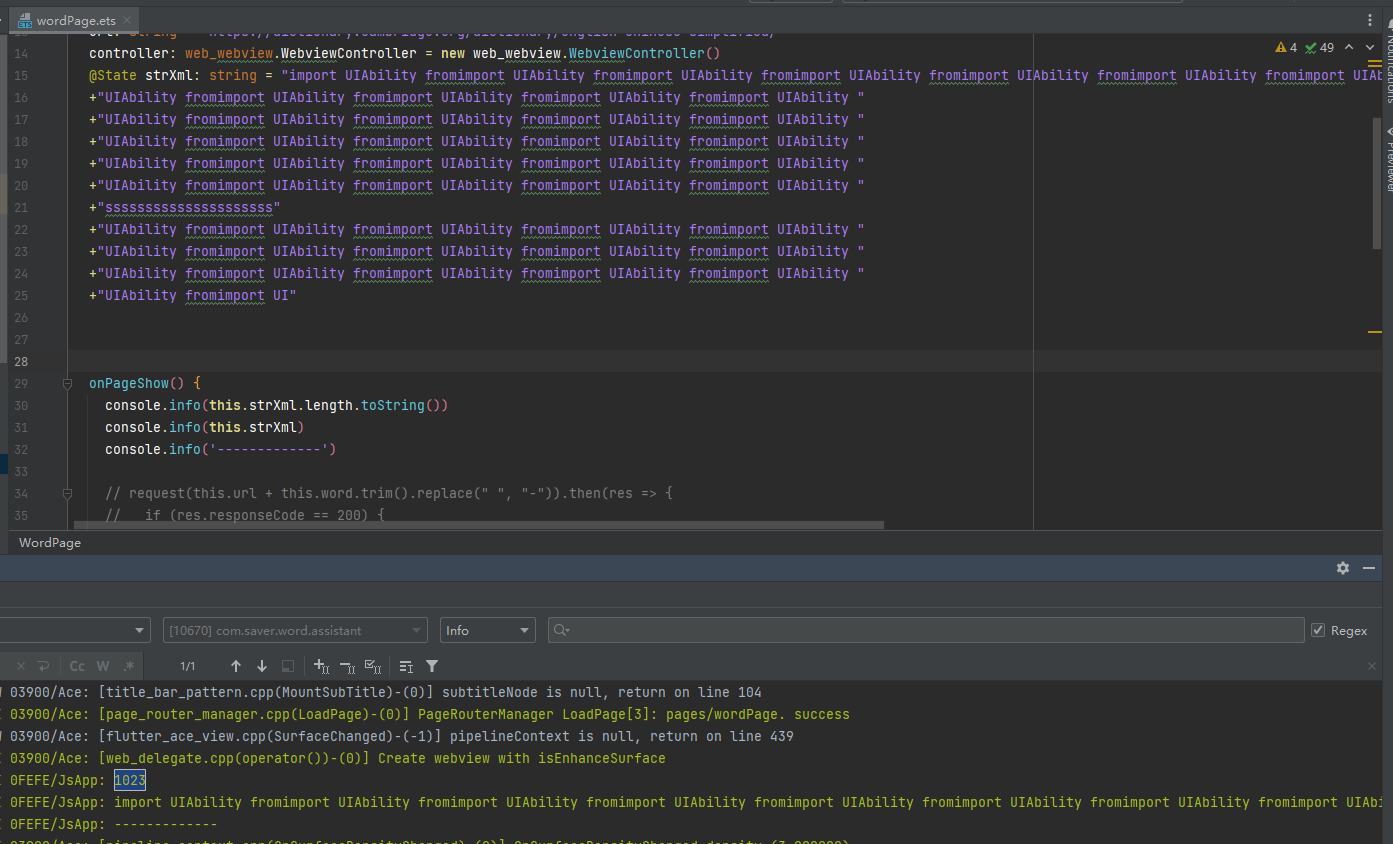Viewport: 1393px width, 844px height.
Task: Select all occurrences icon
Action: (x=373, y=666)
